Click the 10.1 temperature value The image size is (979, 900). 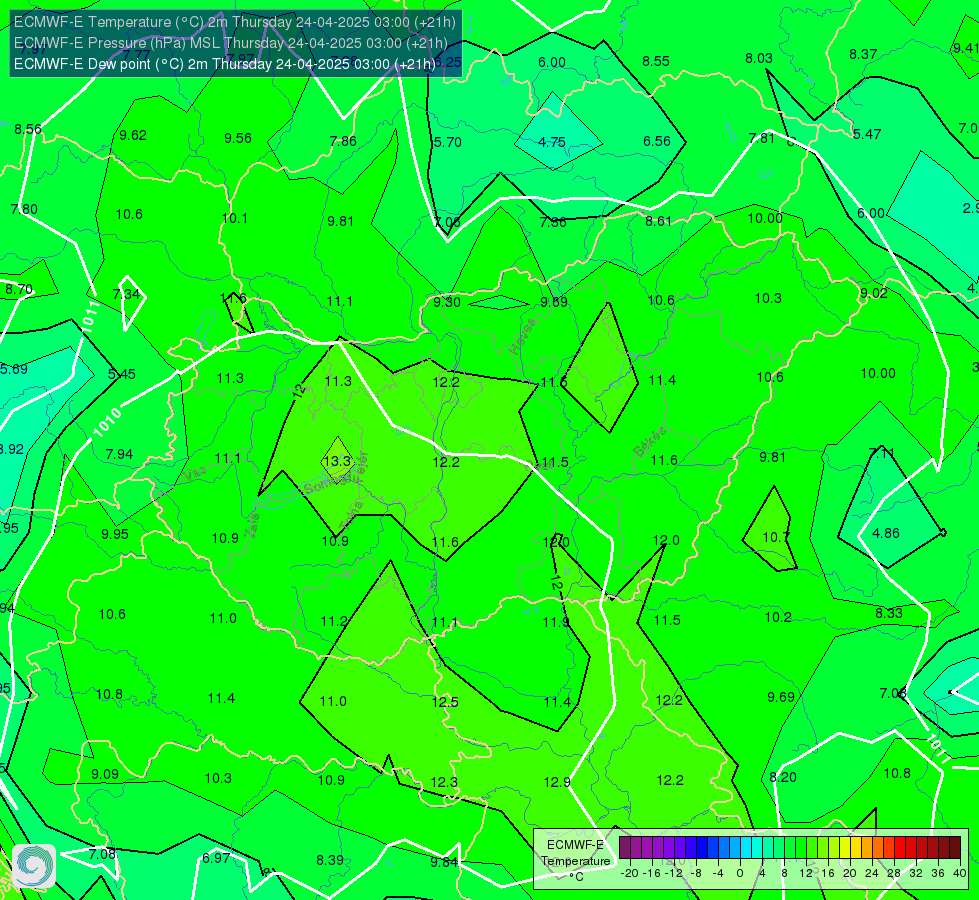[x=235, y=218]
